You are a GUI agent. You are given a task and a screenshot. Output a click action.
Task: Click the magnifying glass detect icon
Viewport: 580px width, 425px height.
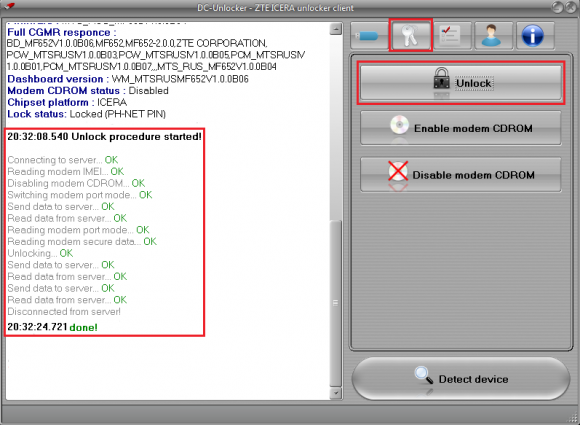pyautogui.click(x=424, y=375)
